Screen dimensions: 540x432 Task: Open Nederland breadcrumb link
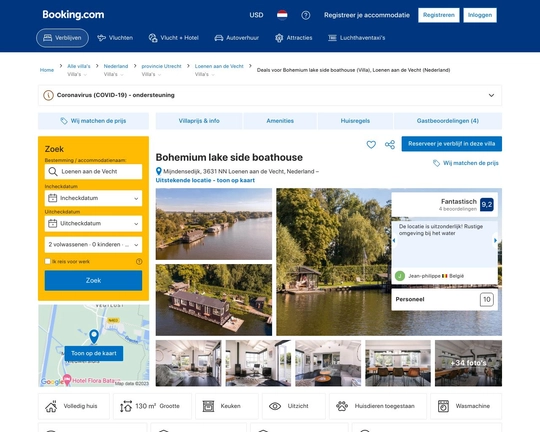point(116,66)
